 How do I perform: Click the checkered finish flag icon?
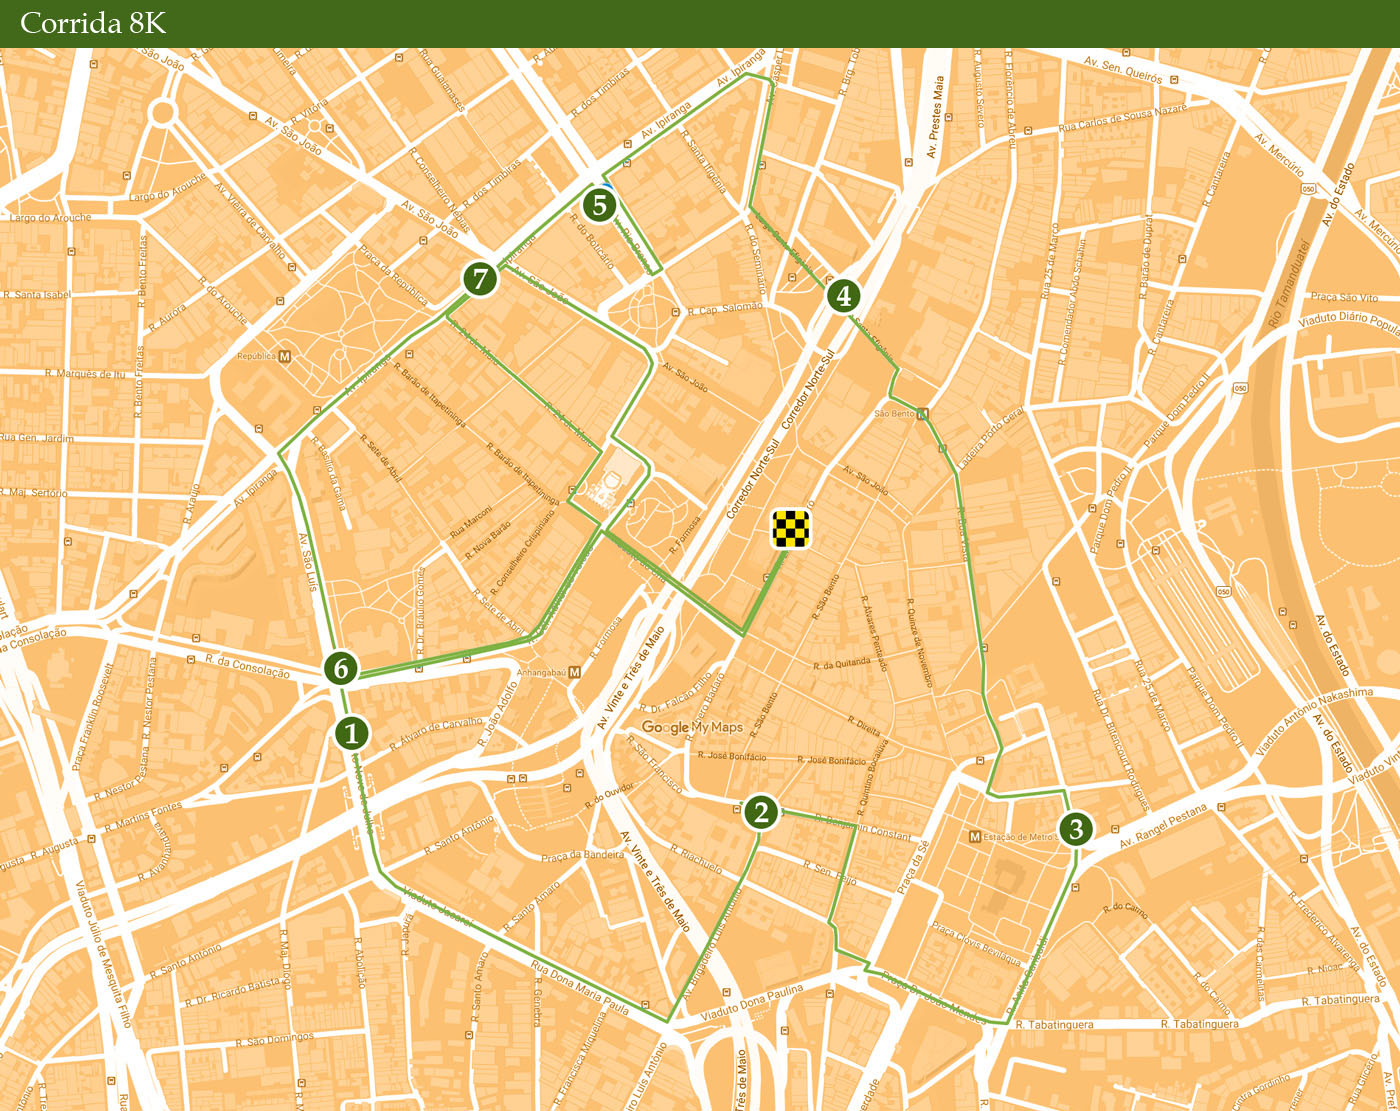790,529
